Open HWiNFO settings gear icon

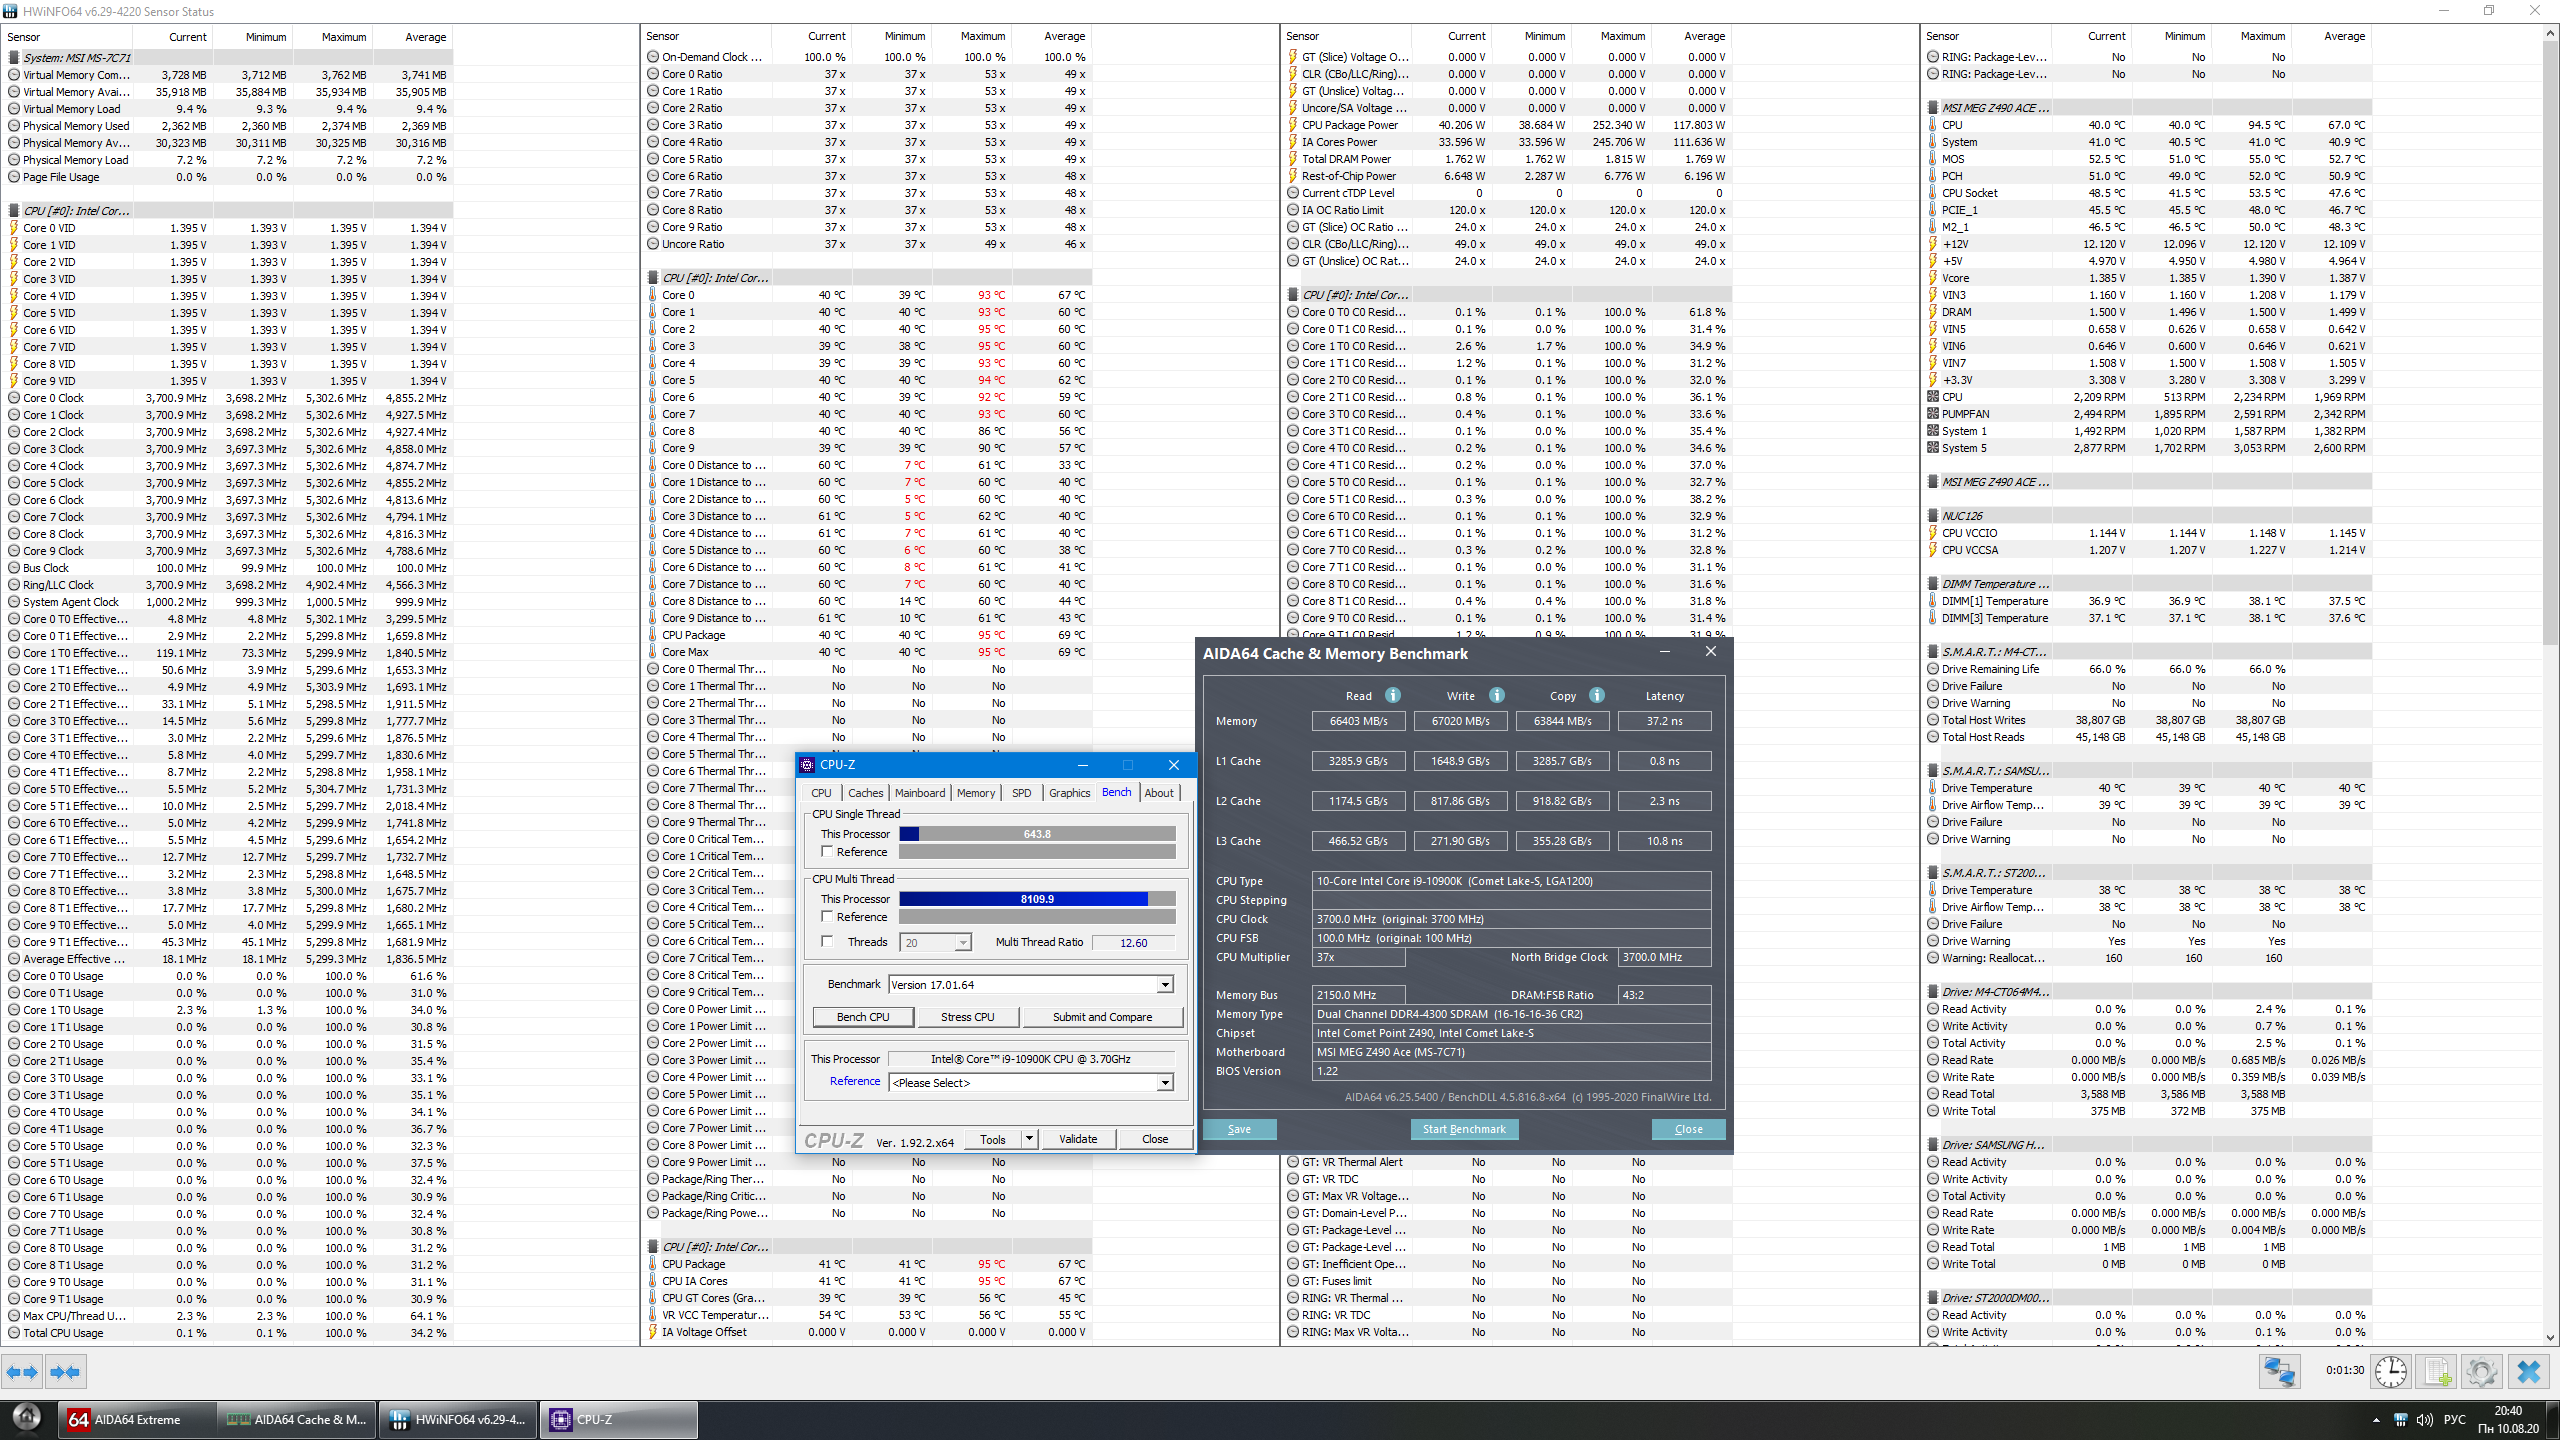click(2481, 1372)
